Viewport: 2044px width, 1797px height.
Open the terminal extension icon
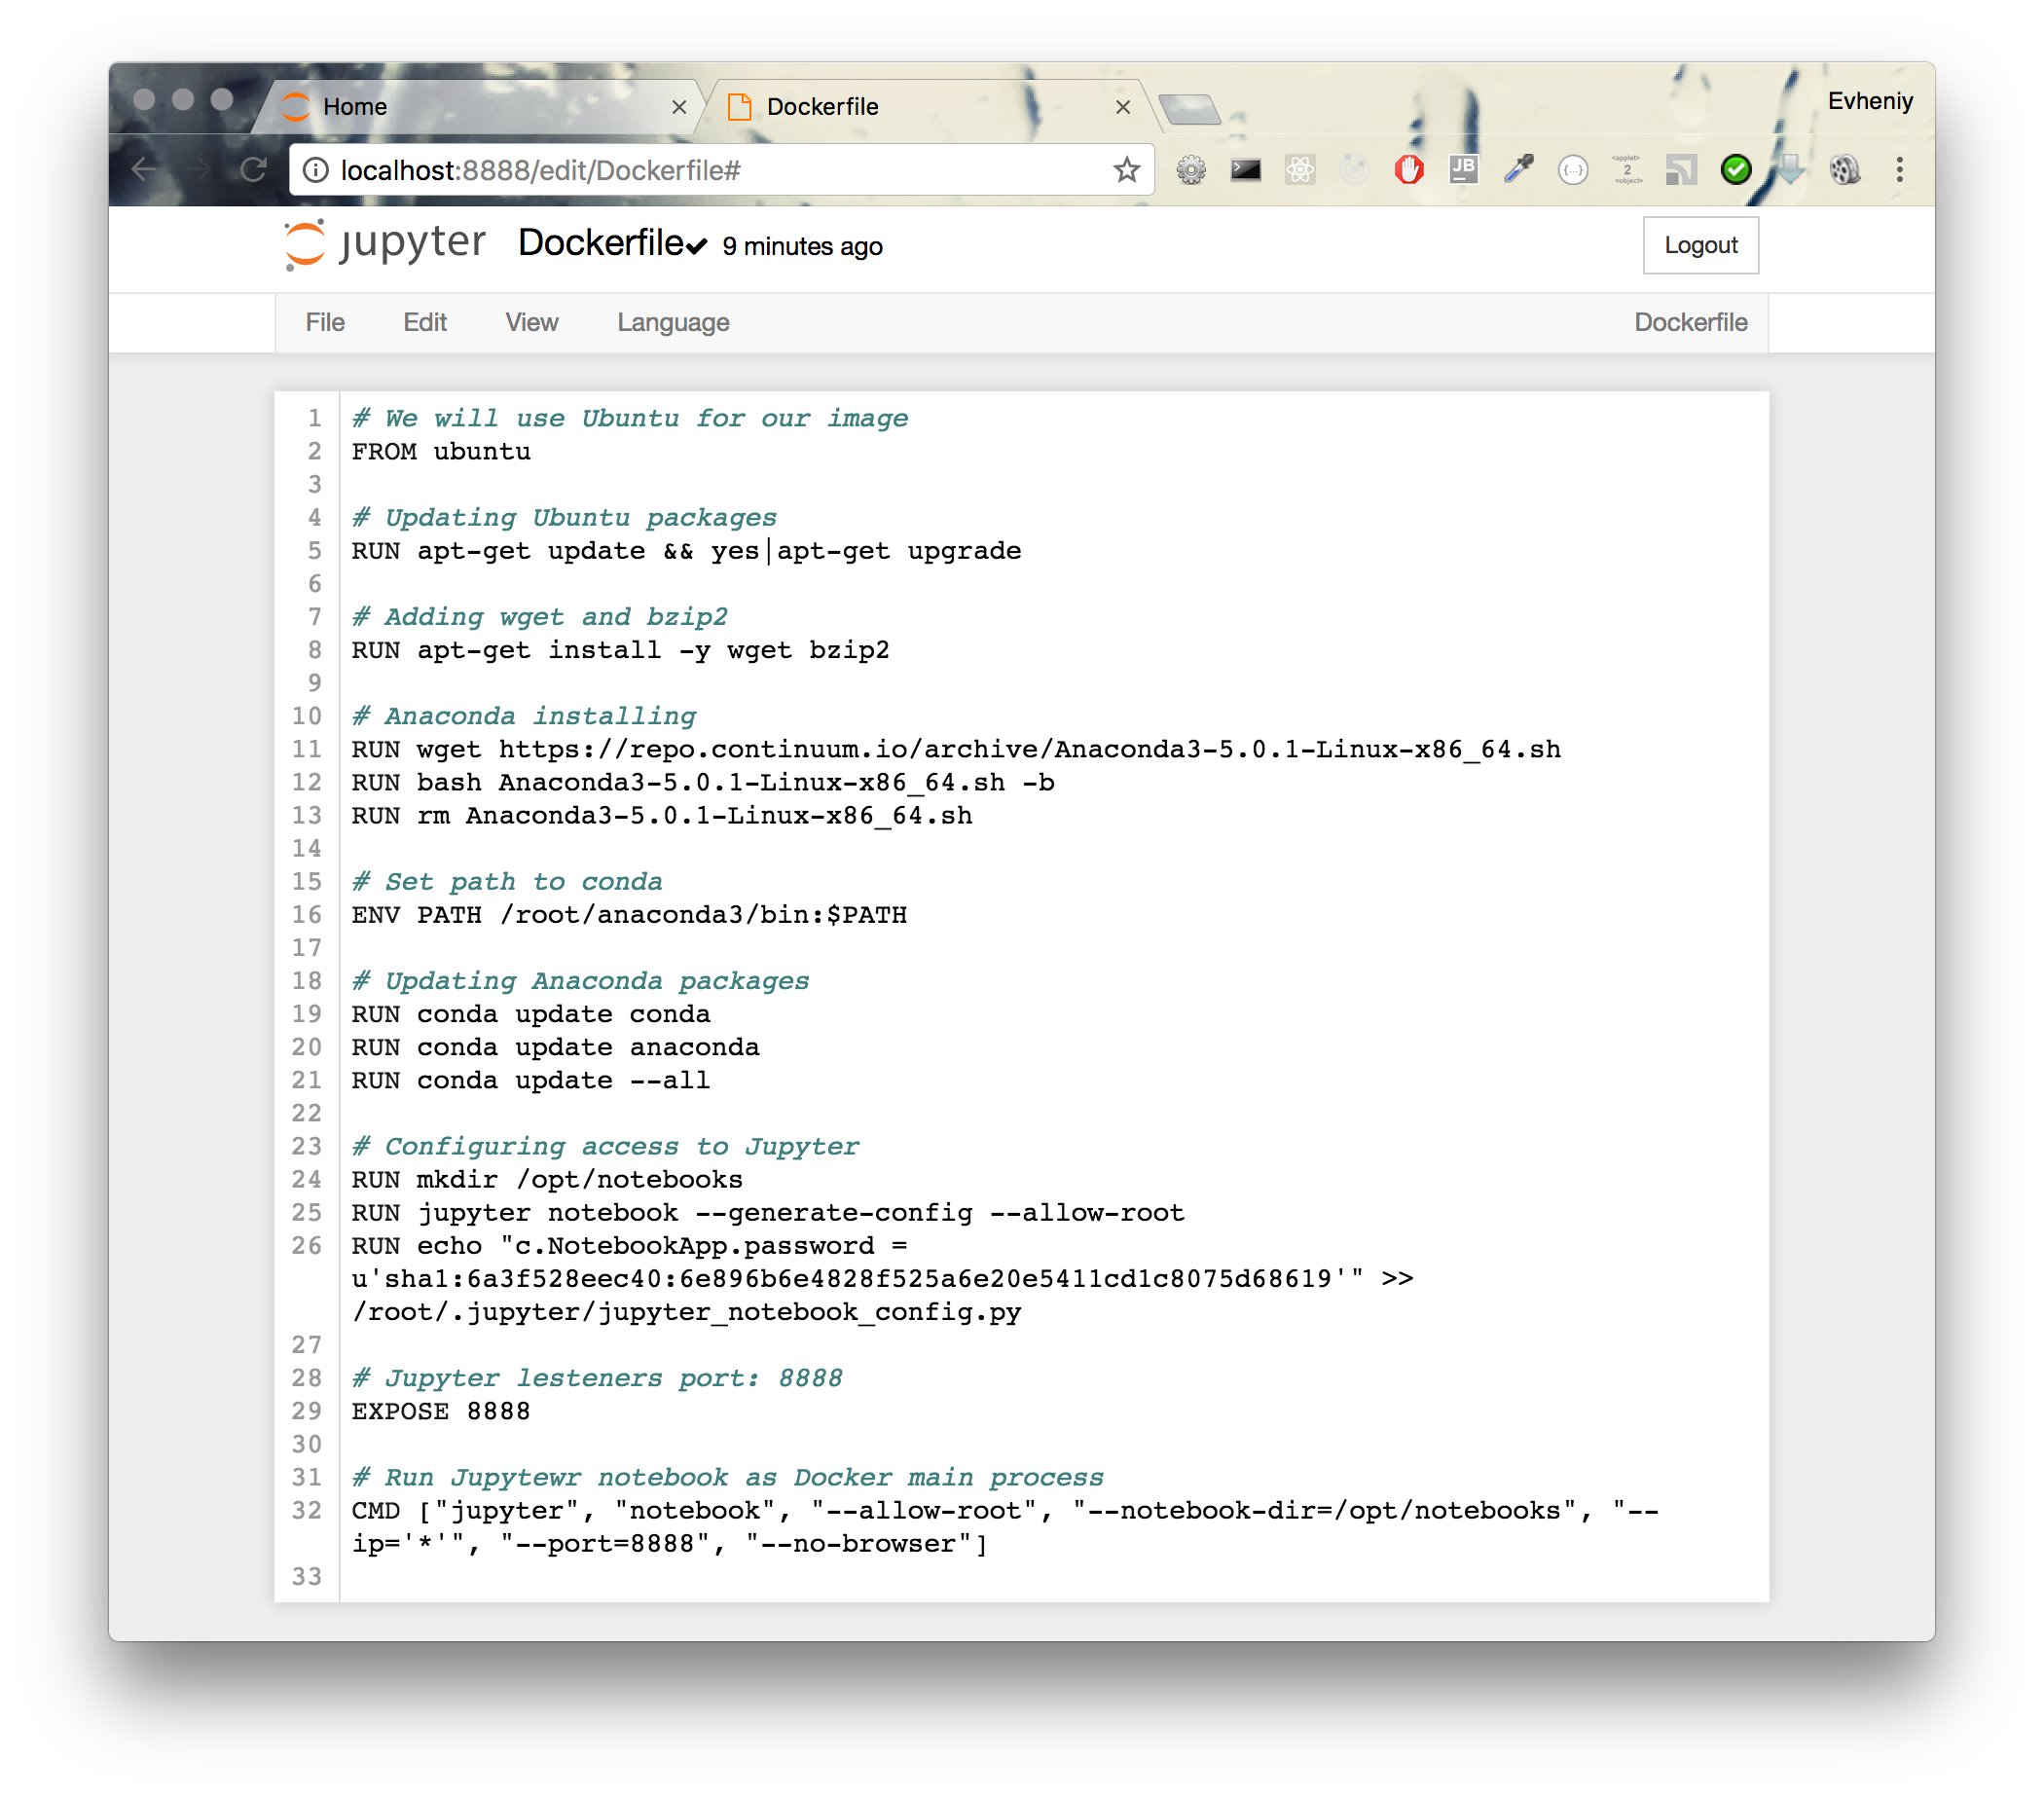coord(1246,170)
